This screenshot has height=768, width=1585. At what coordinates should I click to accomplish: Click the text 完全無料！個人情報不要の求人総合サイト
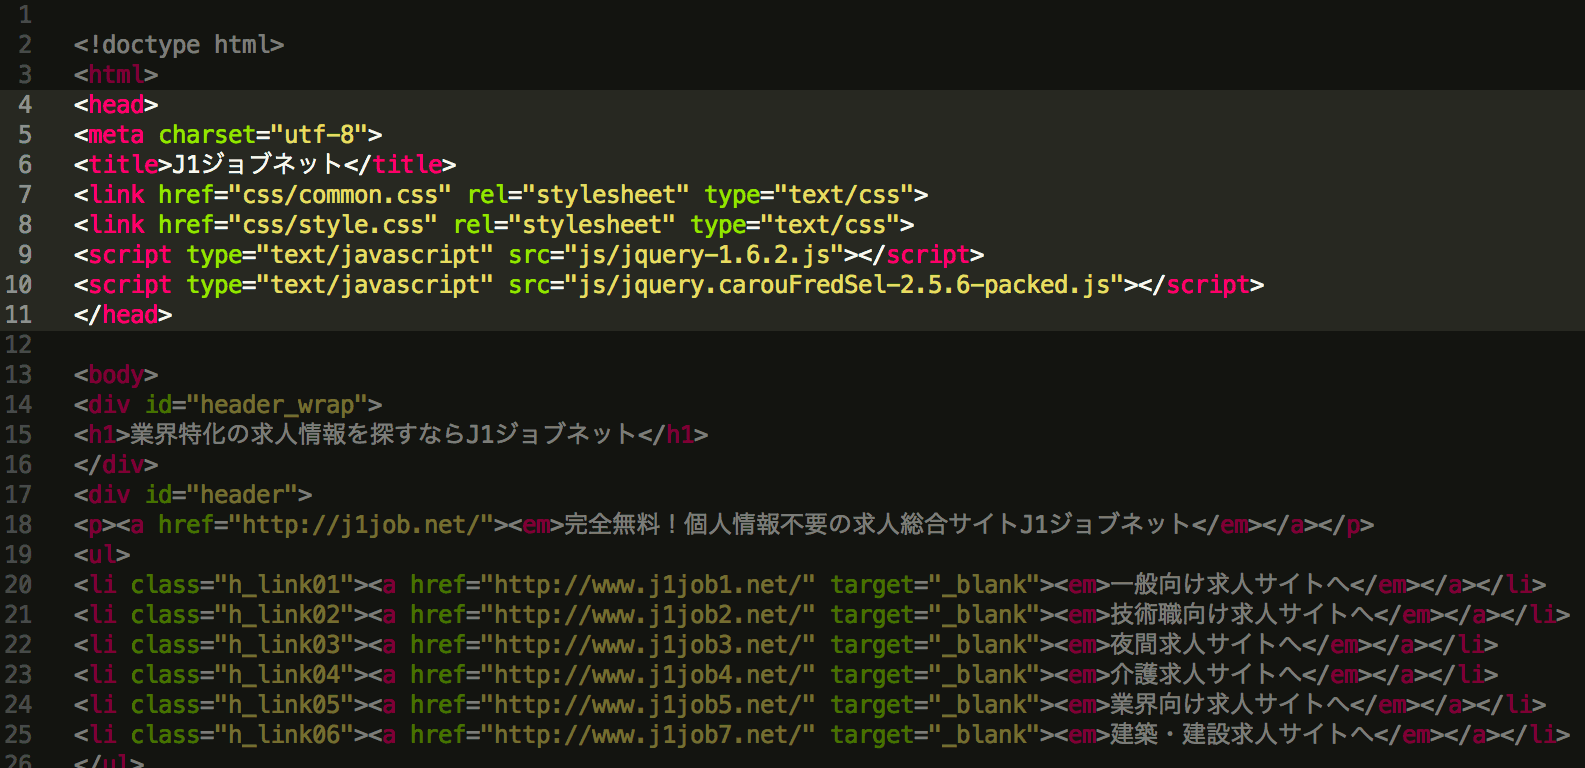(792, 525)
